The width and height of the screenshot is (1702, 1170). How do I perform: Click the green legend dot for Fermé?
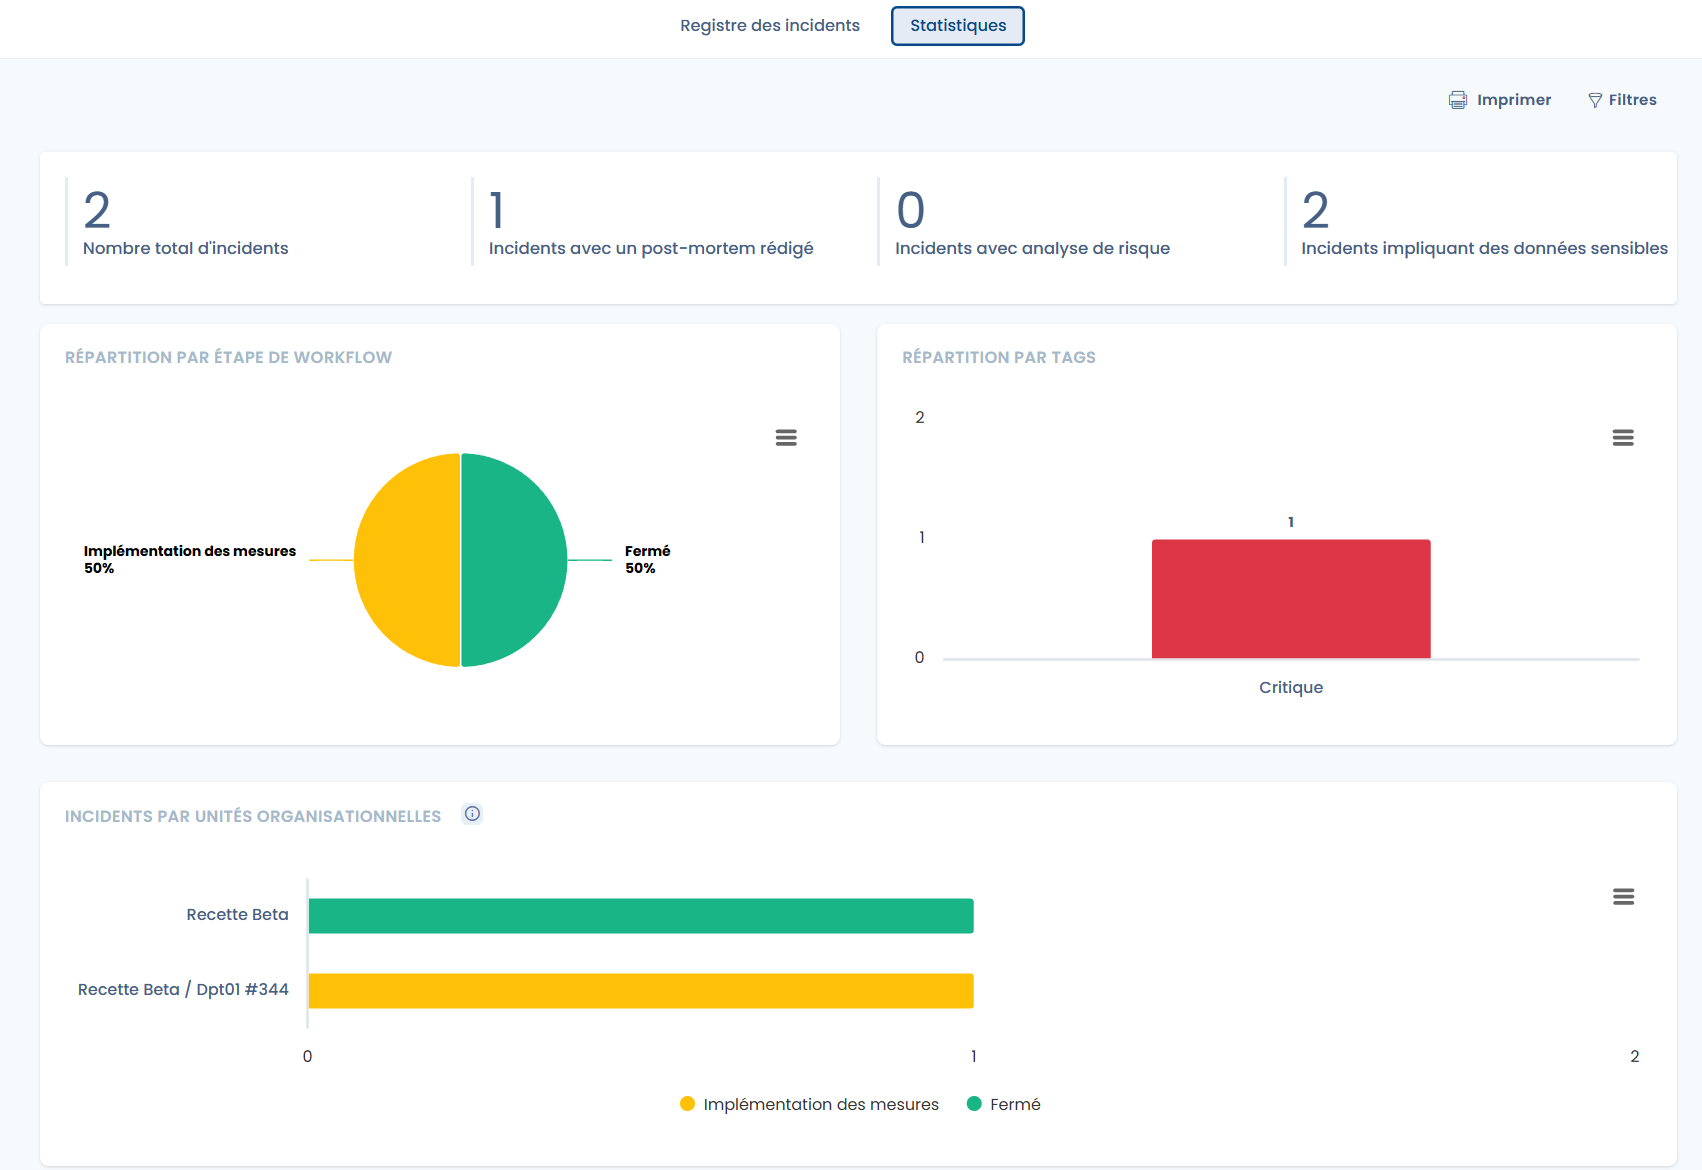974,1104
